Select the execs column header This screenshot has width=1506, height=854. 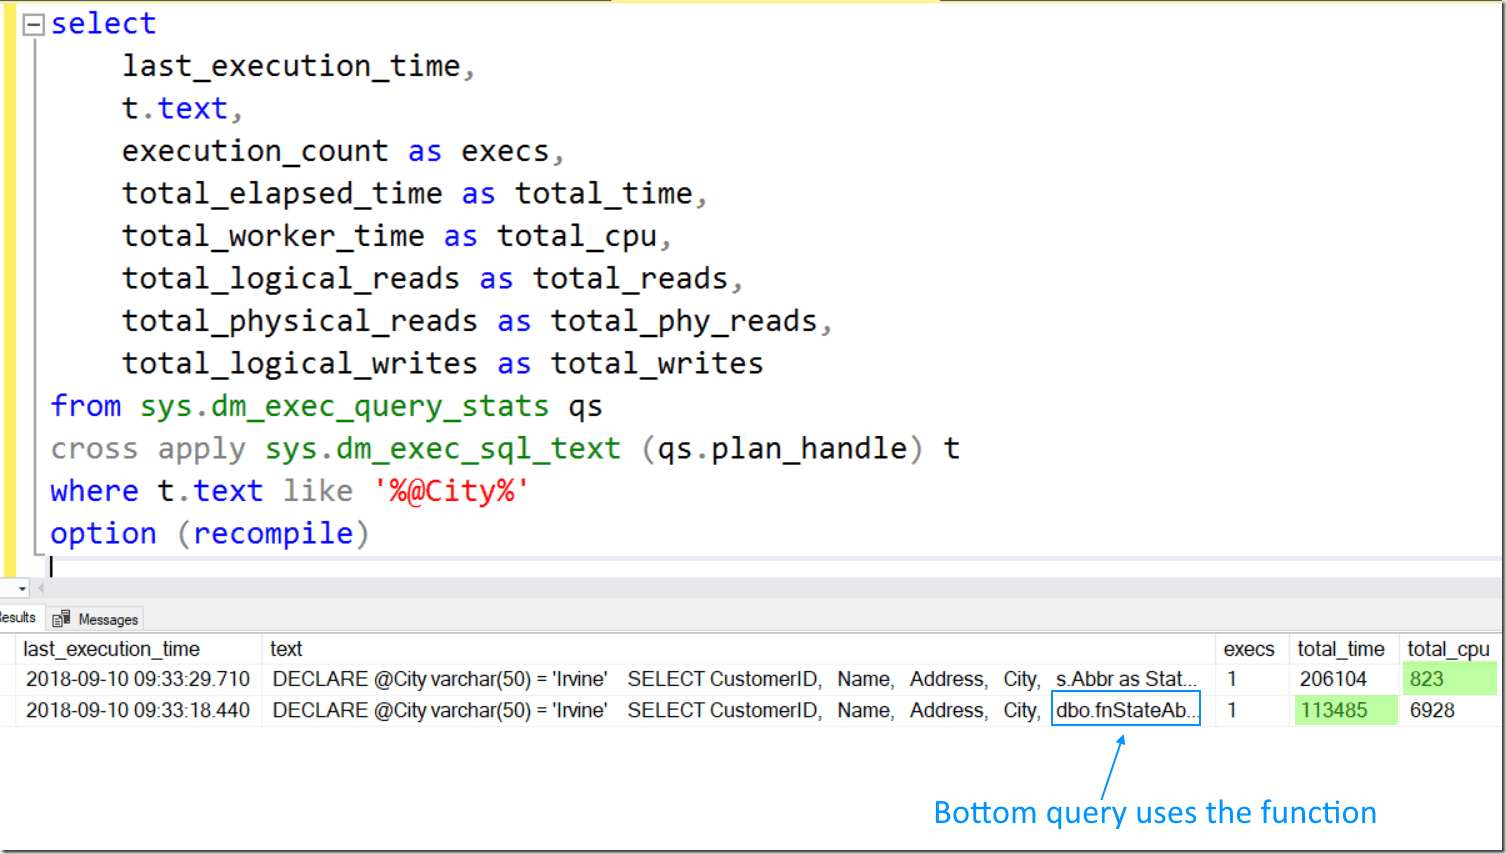tap(1248, 649)
